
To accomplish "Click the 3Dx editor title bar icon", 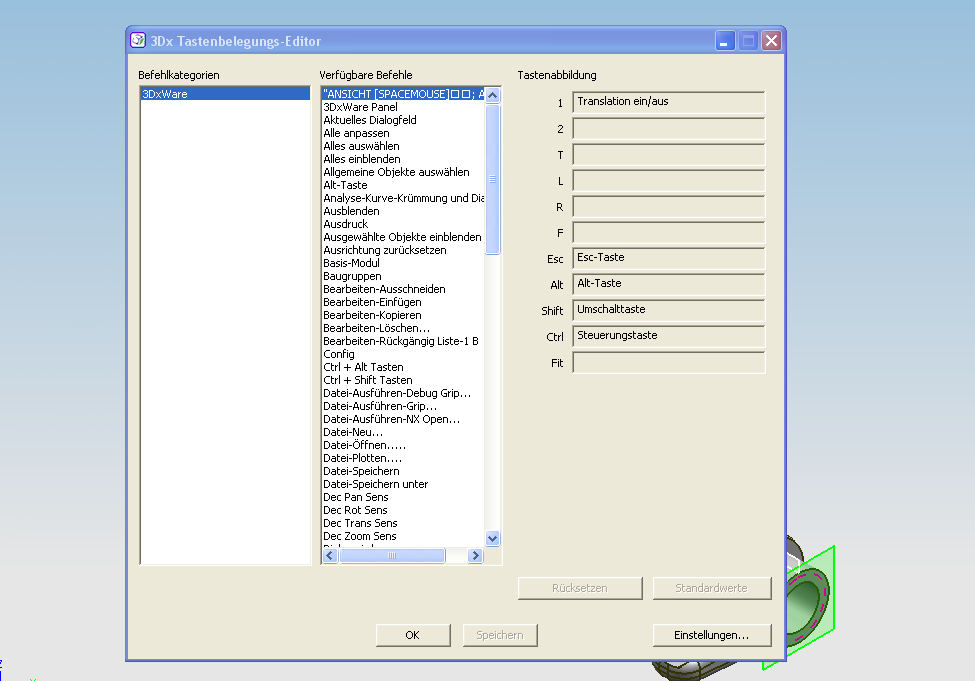I will click(137, 40).
